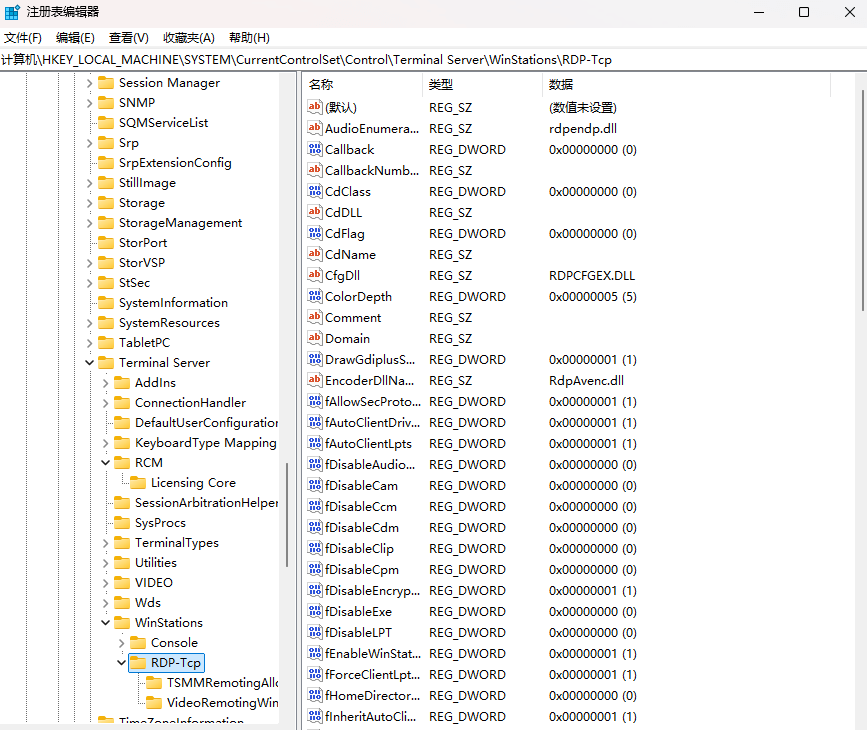
Task: Open the 文件(F) menu
Action: 23,38
